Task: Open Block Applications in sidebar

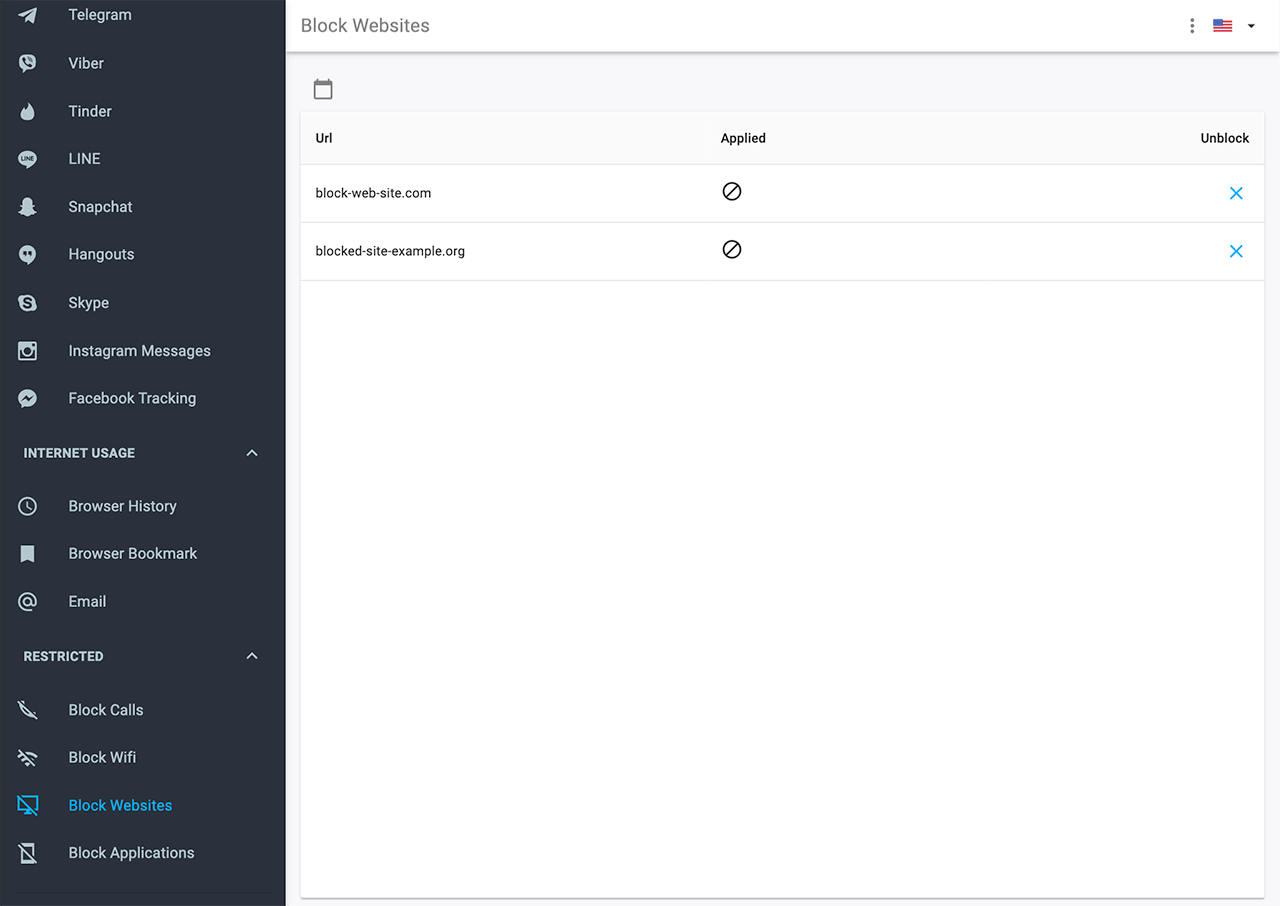Action: coord(131,853)
